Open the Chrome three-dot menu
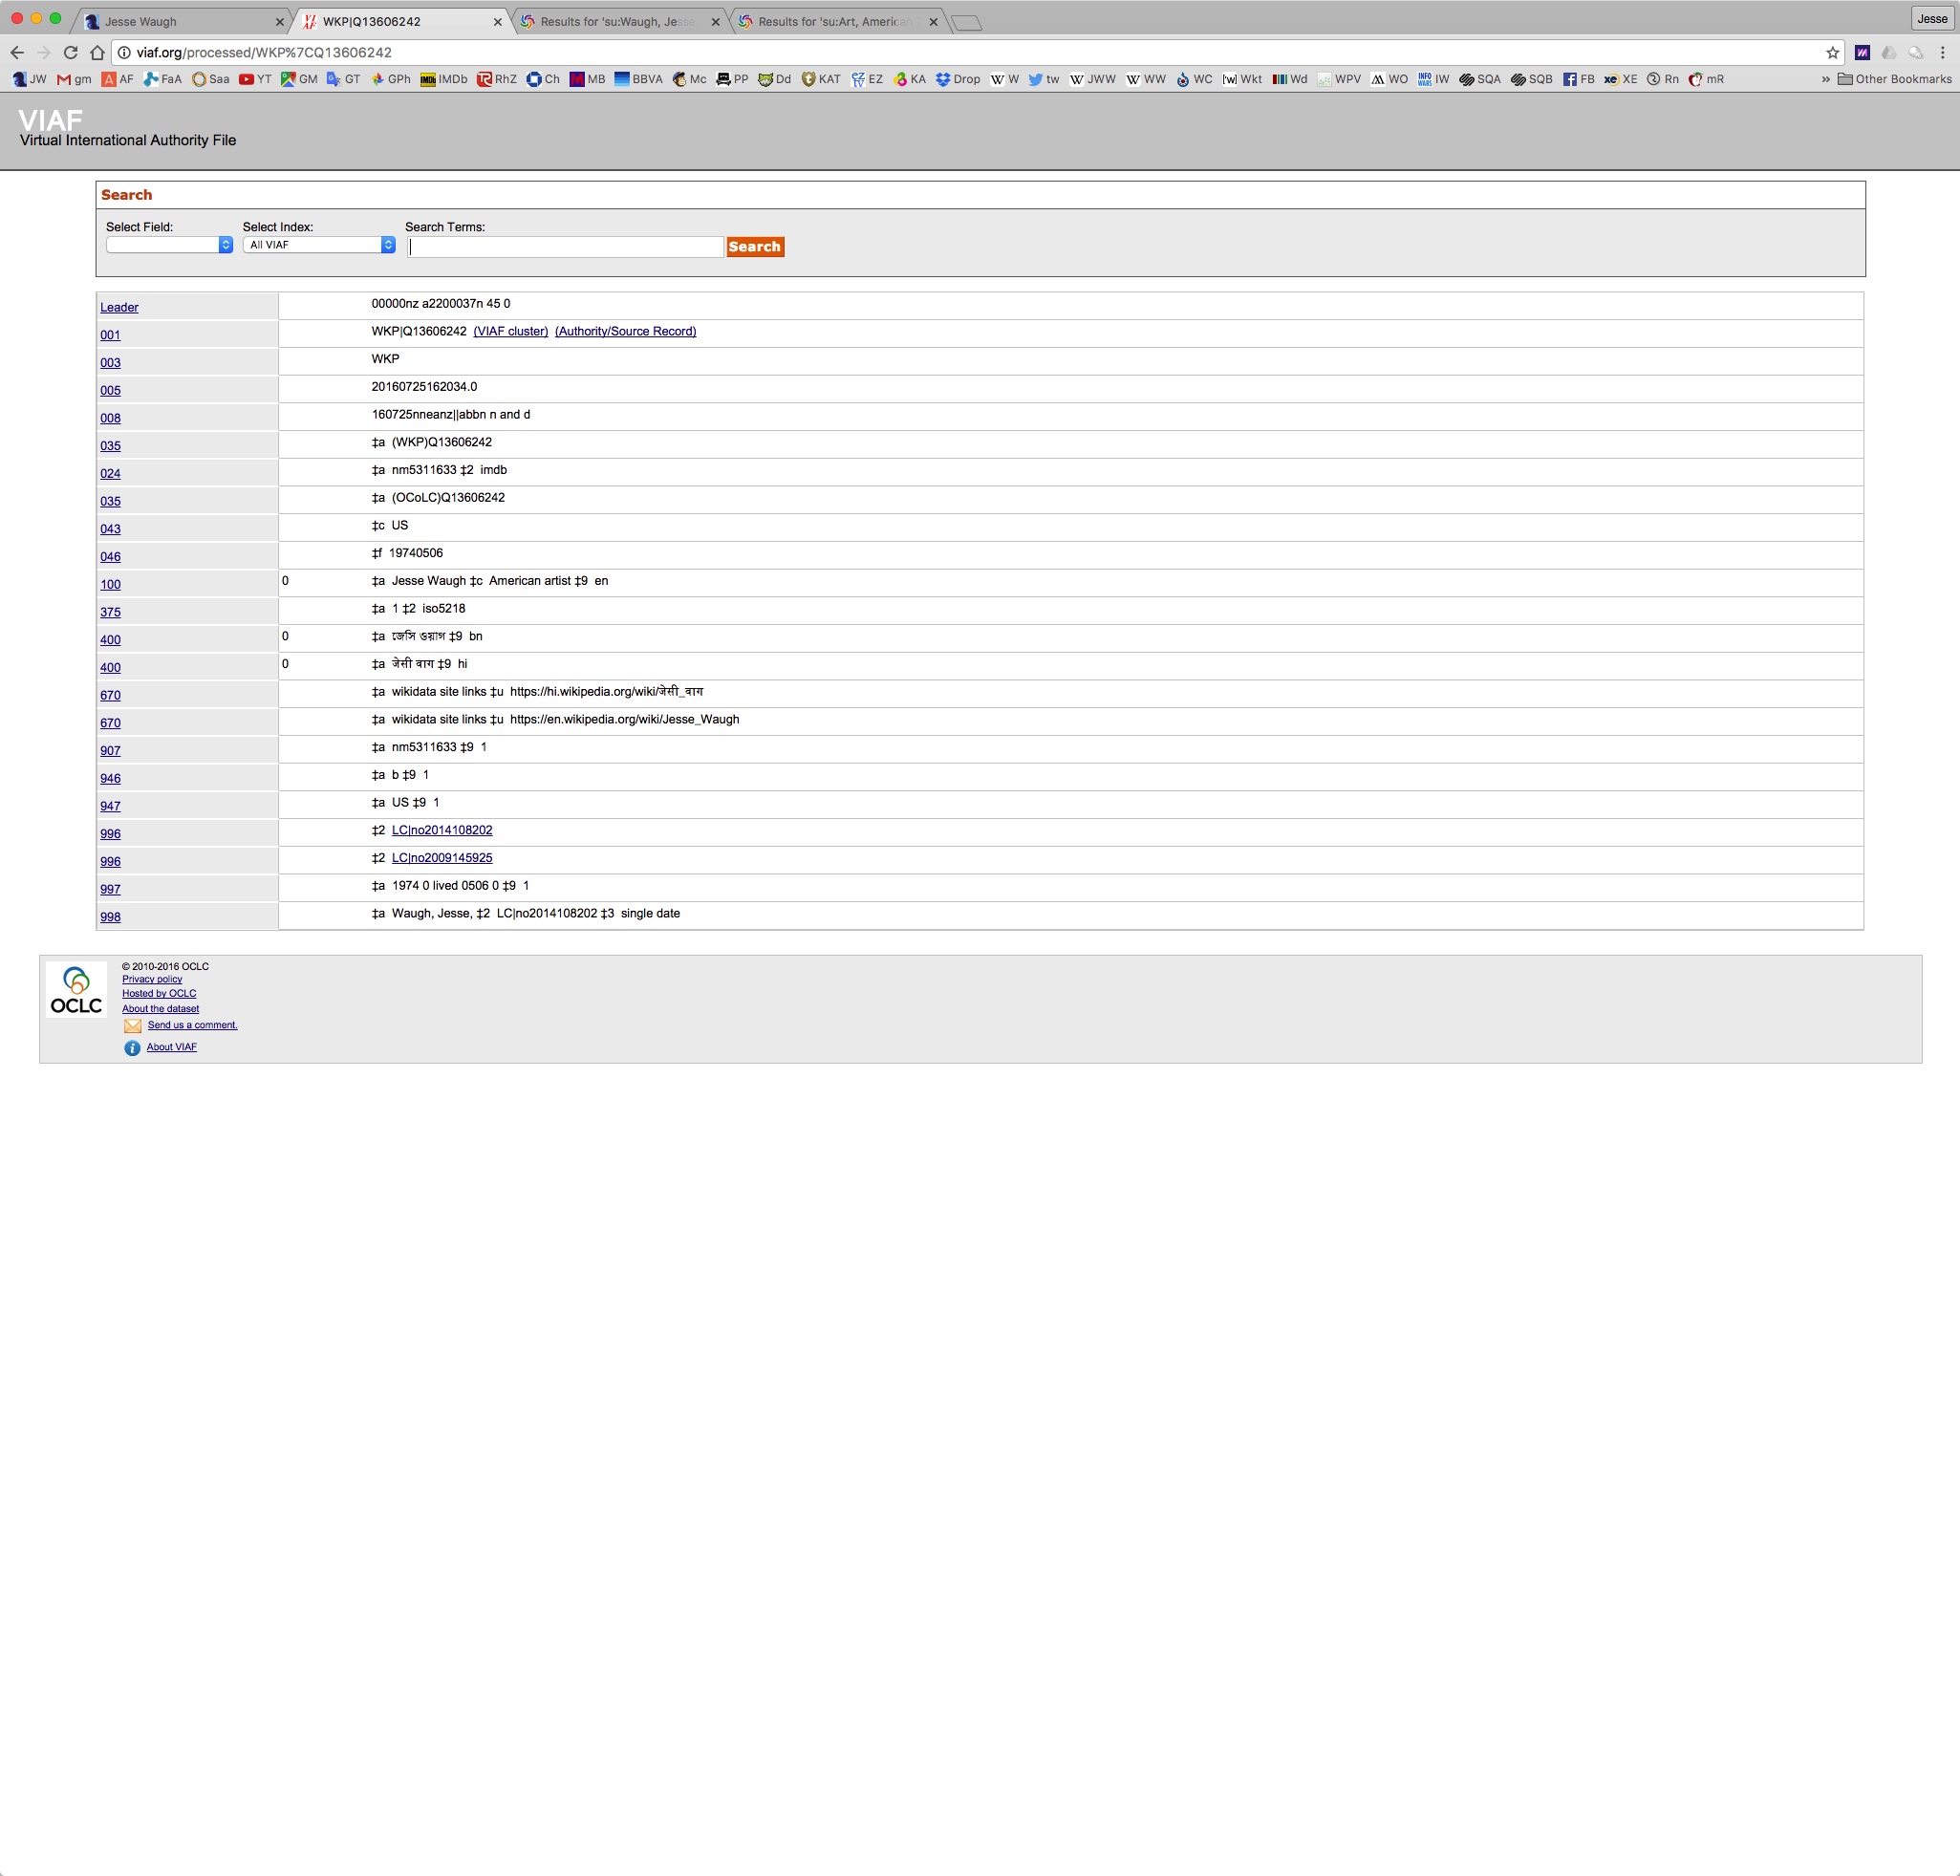The width and height of the screenshot is (1960, 1876). coord(1942,53)
